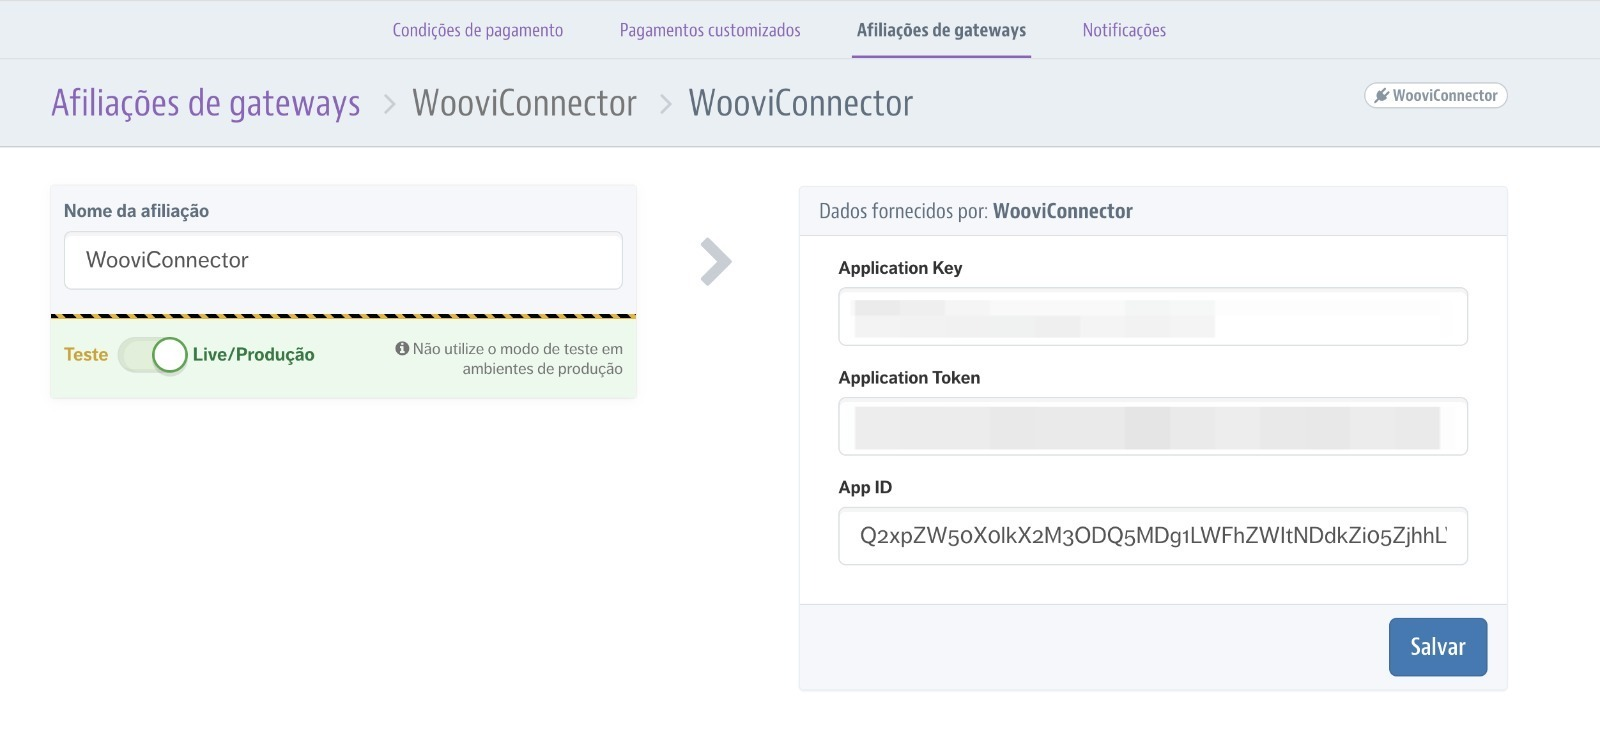Click the Teste label
1600x739 pixels.
click(86, 355)
